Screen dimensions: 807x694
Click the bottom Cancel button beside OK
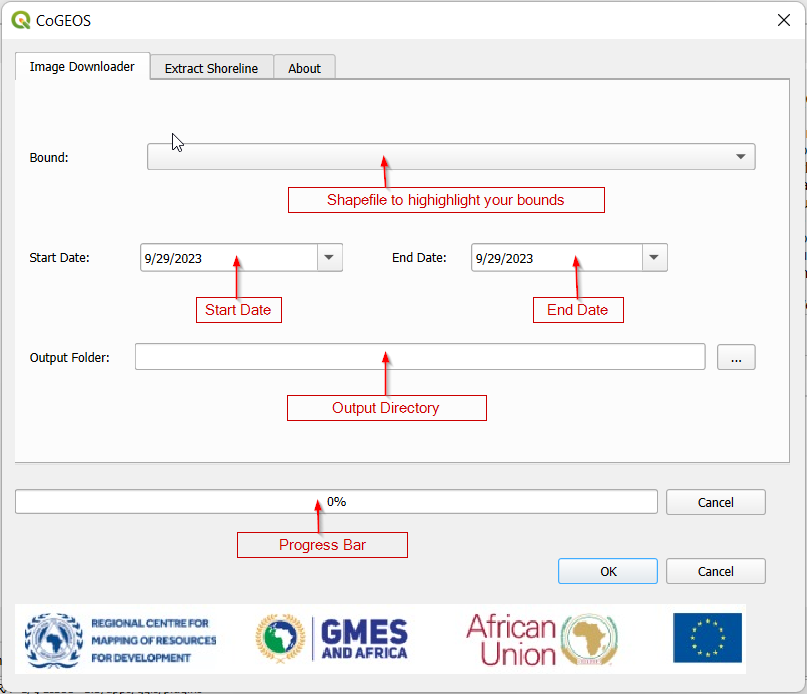[715, 571]
